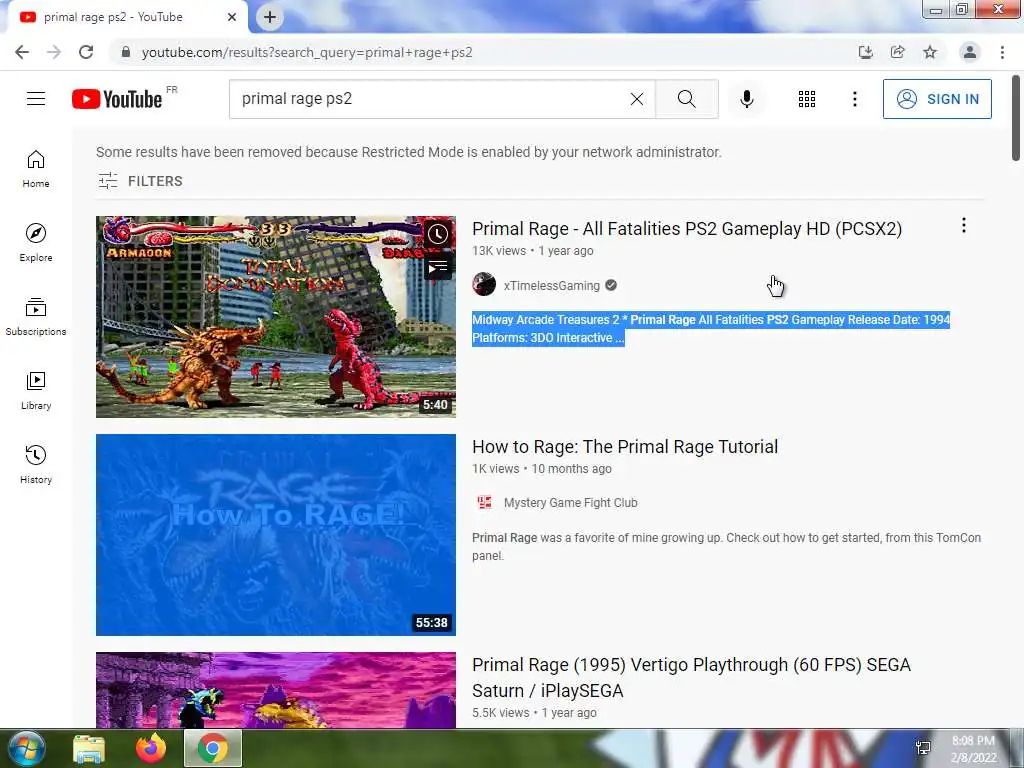
Task: Open the Vertigo Playthrough video thumbnail
Action: tap(276, 690)
